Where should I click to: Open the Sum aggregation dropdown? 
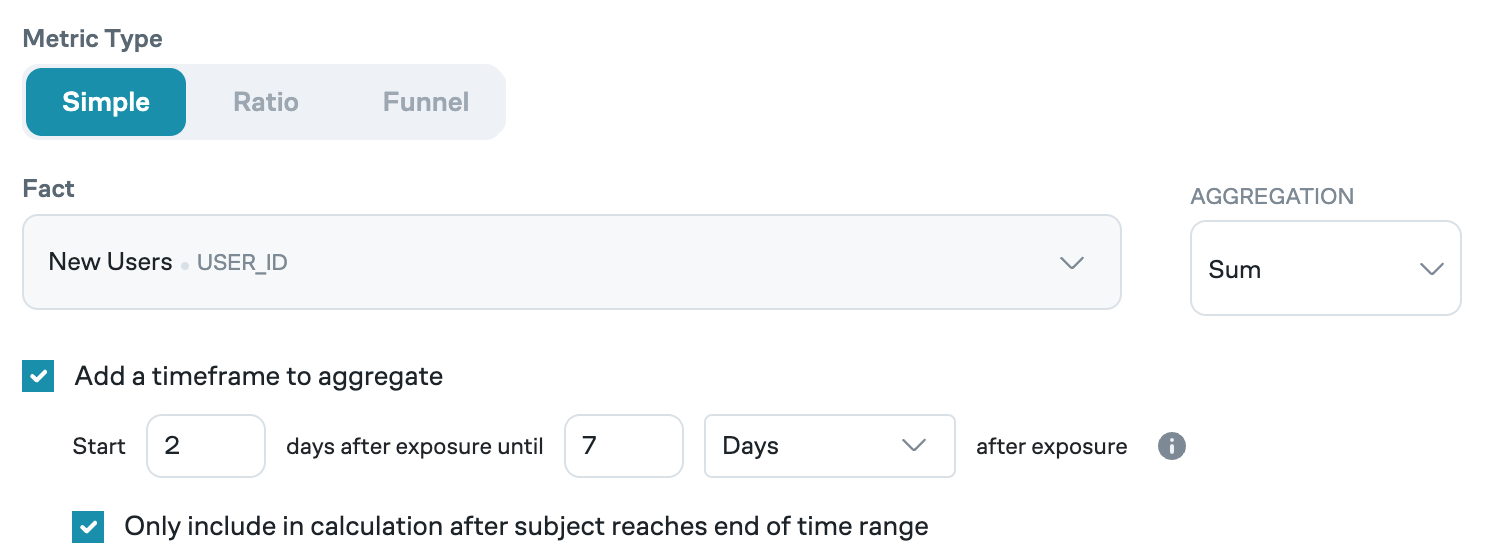pyautogui.click(x=1325, y=269)
